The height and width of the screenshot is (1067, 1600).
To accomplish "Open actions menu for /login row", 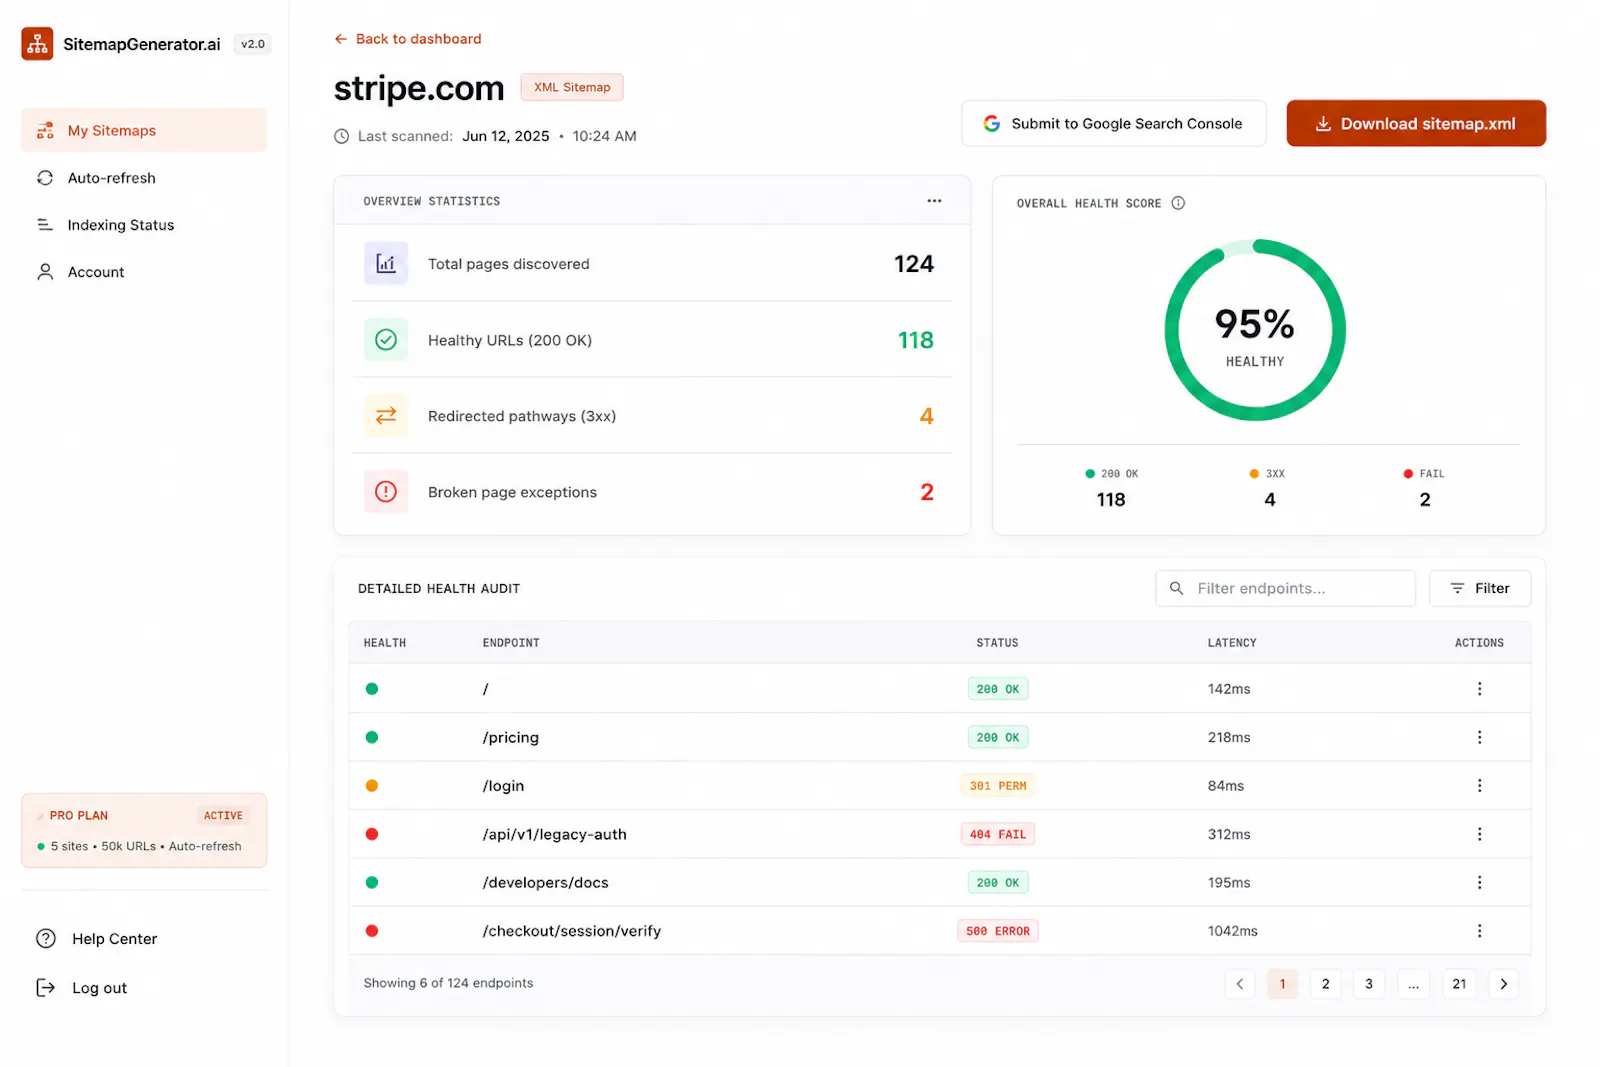I will point(1479,786).
